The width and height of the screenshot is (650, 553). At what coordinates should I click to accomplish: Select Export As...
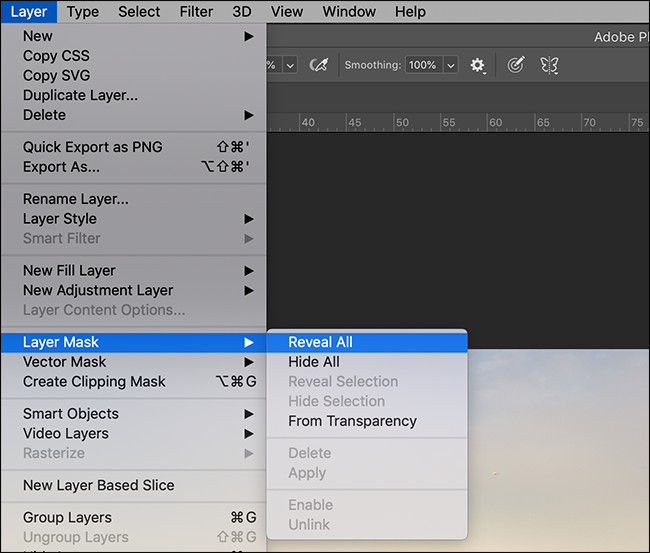[133, 167]
